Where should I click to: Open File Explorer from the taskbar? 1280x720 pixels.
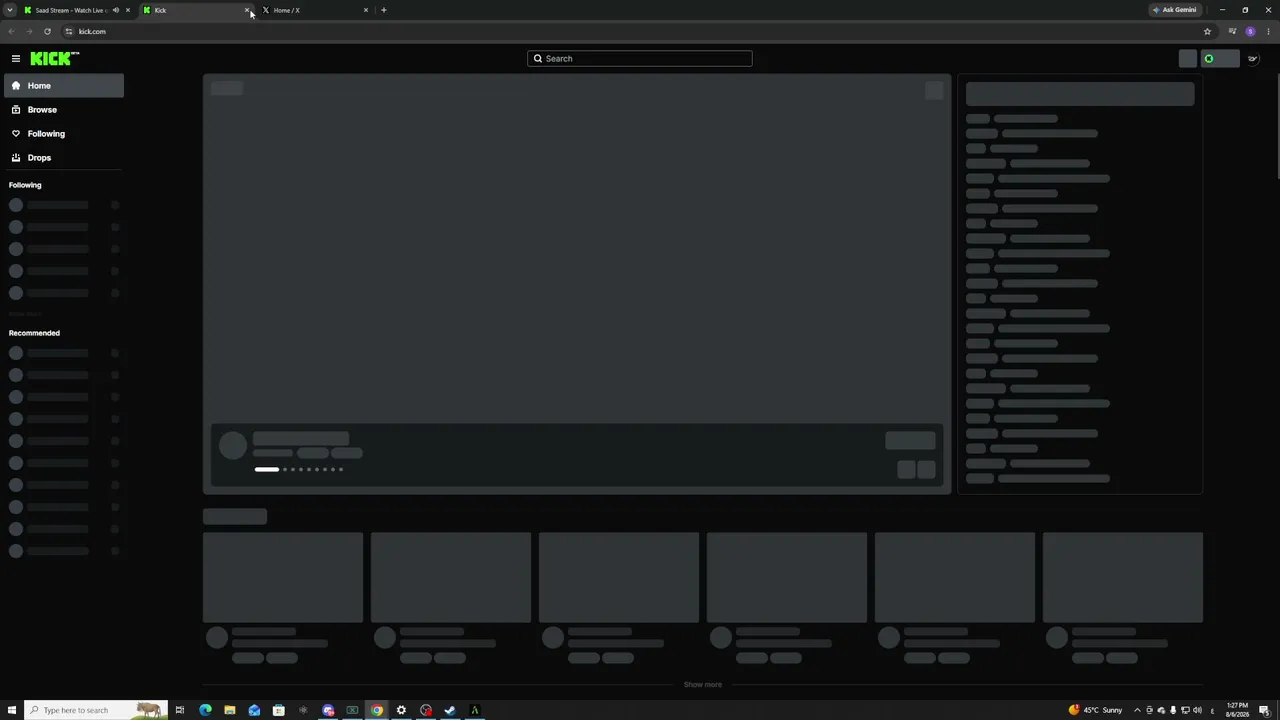click(x=230, y=710)
